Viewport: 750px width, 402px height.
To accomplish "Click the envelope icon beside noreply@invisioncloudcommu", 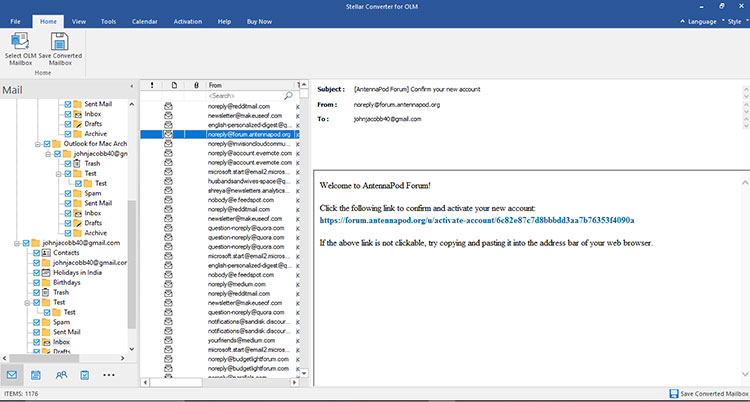I will [168, 144].
